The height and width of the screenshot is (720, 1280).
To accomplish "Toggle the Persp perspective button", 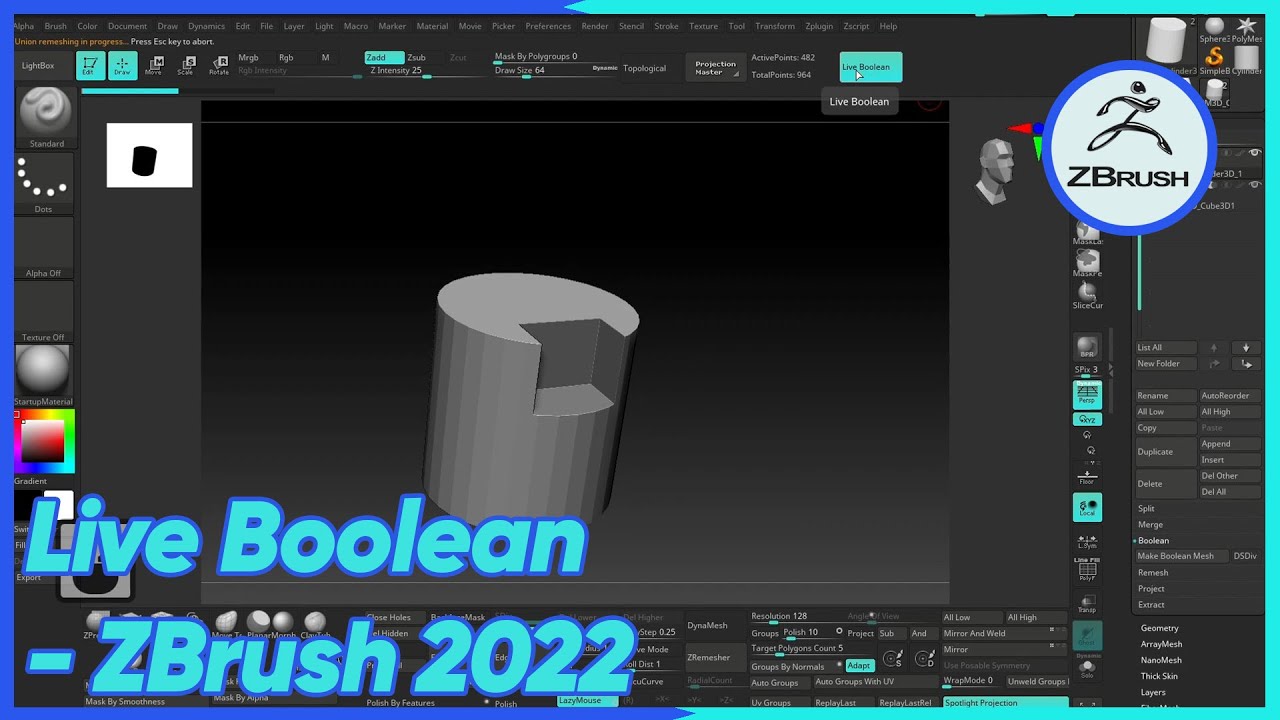I will 1087,395.
